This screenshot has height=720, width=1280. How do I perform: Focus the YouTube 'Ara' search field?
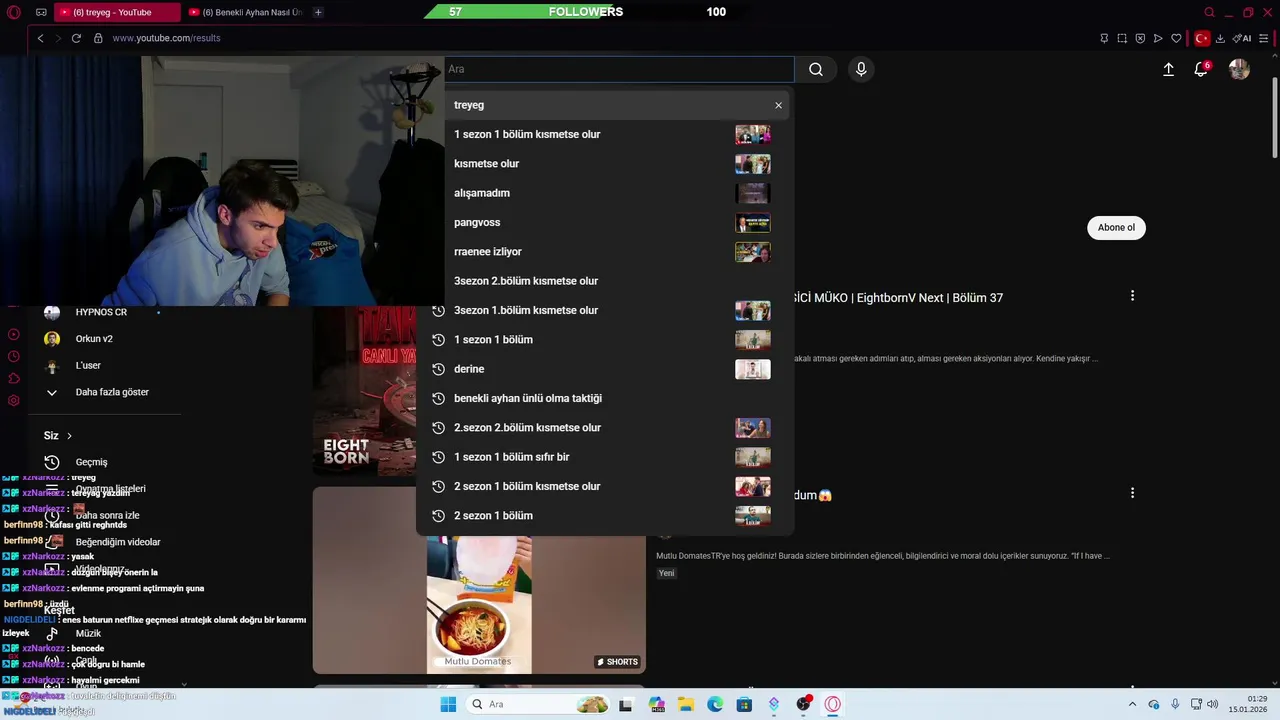[619, 69]
